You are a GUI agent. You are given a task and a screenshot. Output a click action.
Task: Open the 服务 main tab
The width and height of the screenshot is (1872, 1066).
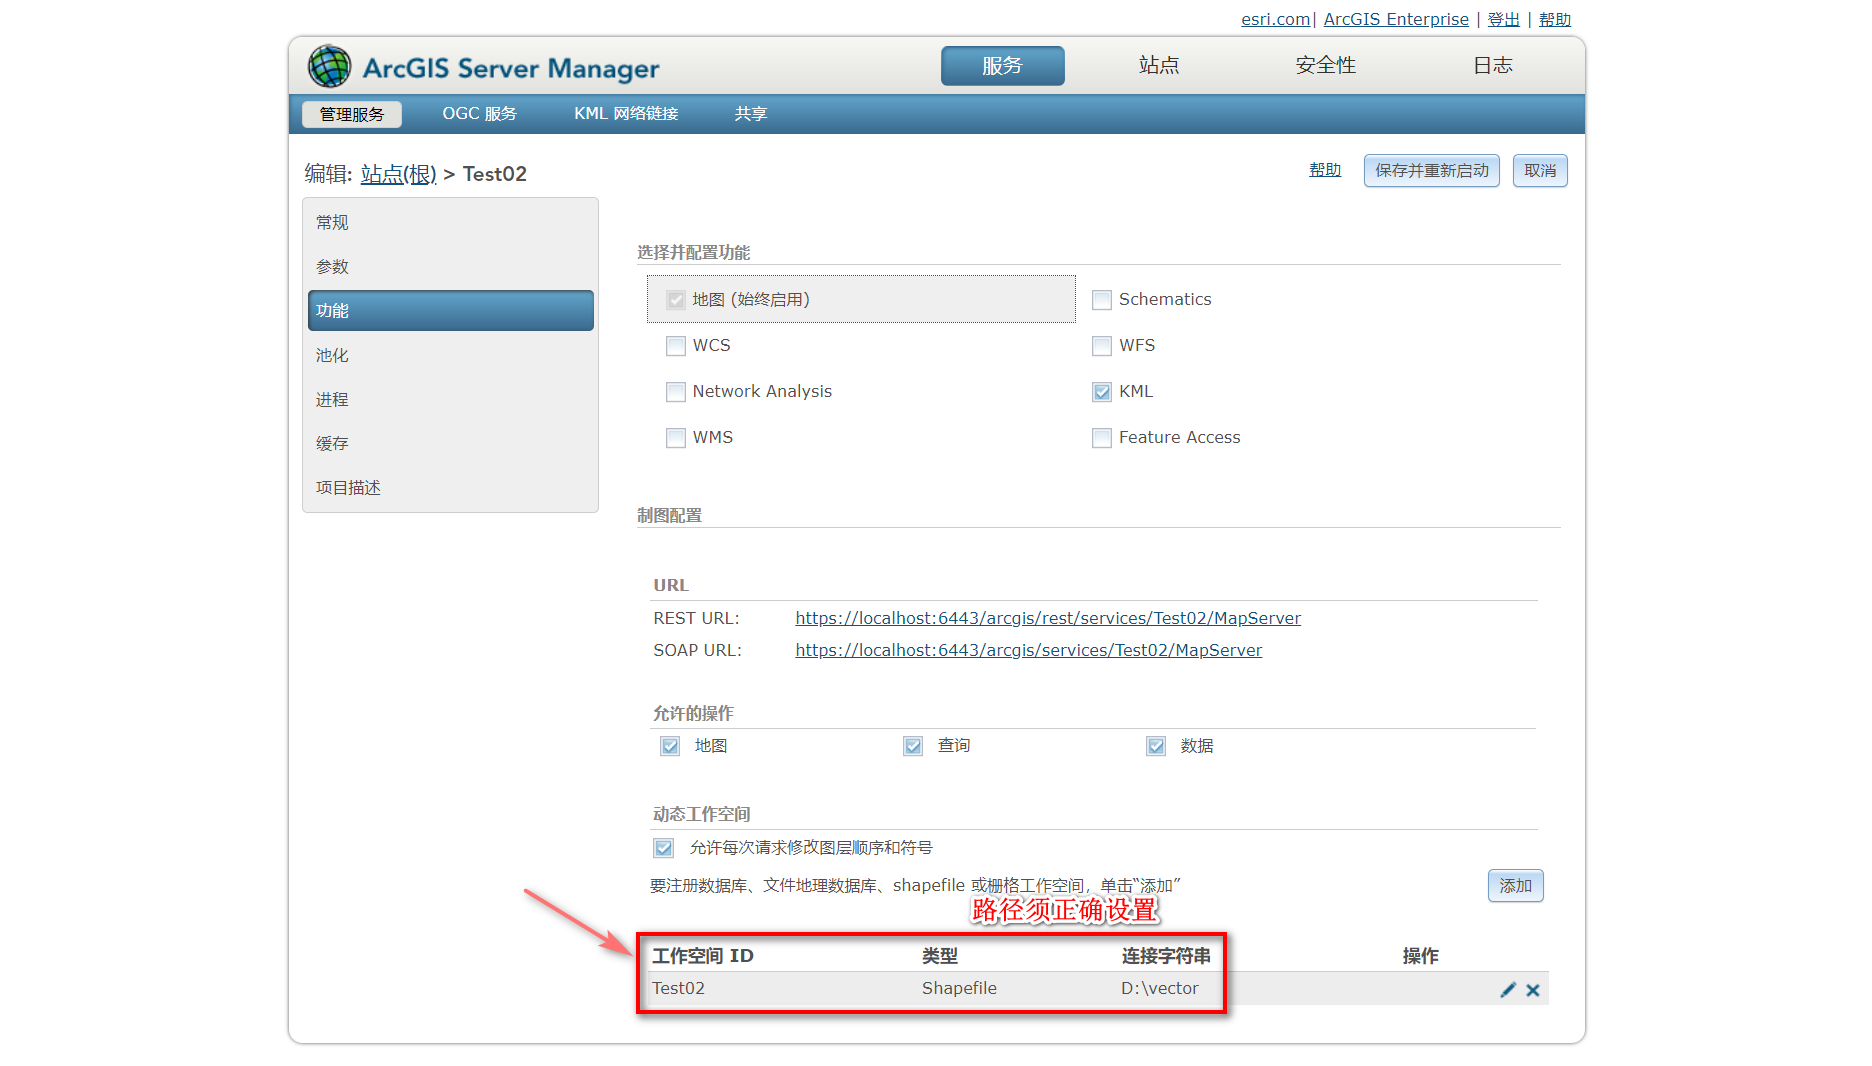[1002, 66]
